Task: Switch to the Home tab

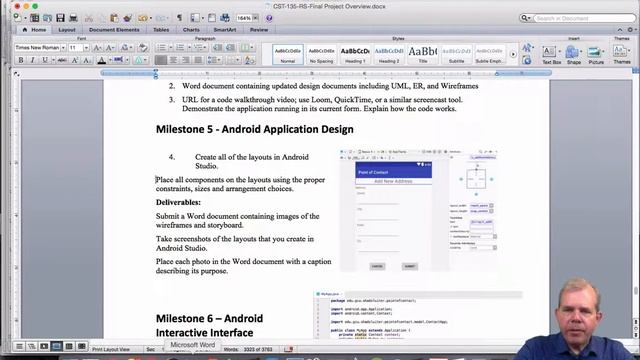Action: [34, 30]
